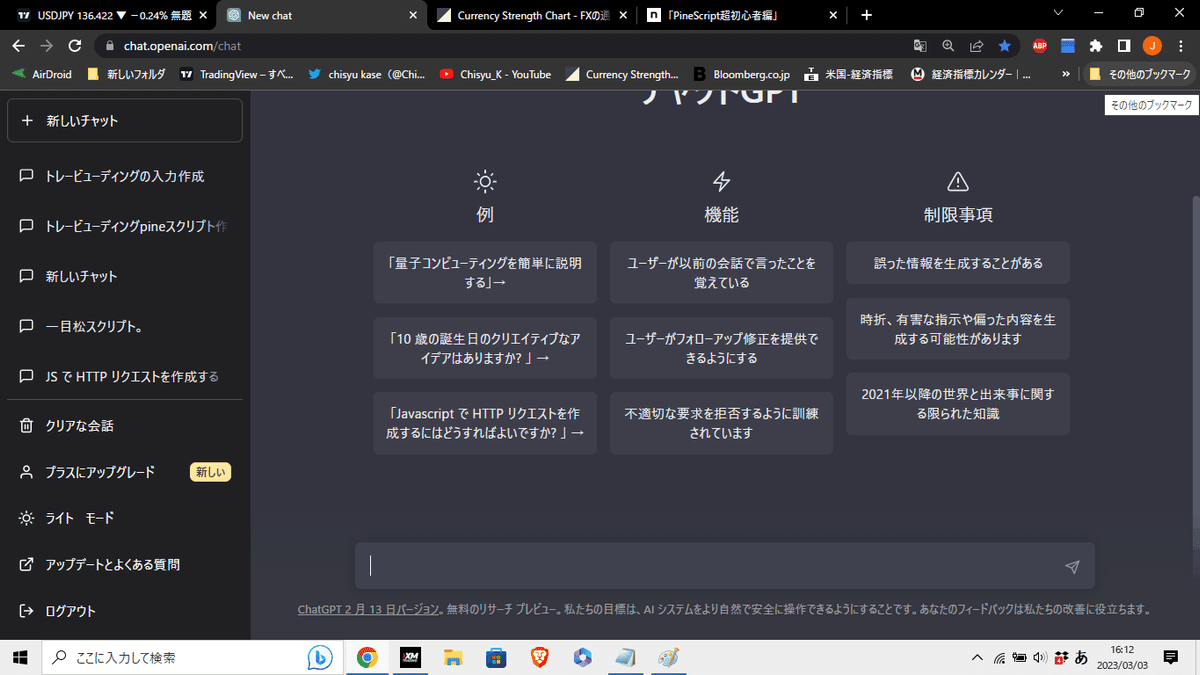This screenshot has width=1200, height=675.
Task: Open the その他のブックマーク folder
Action: coord(1139,74)
